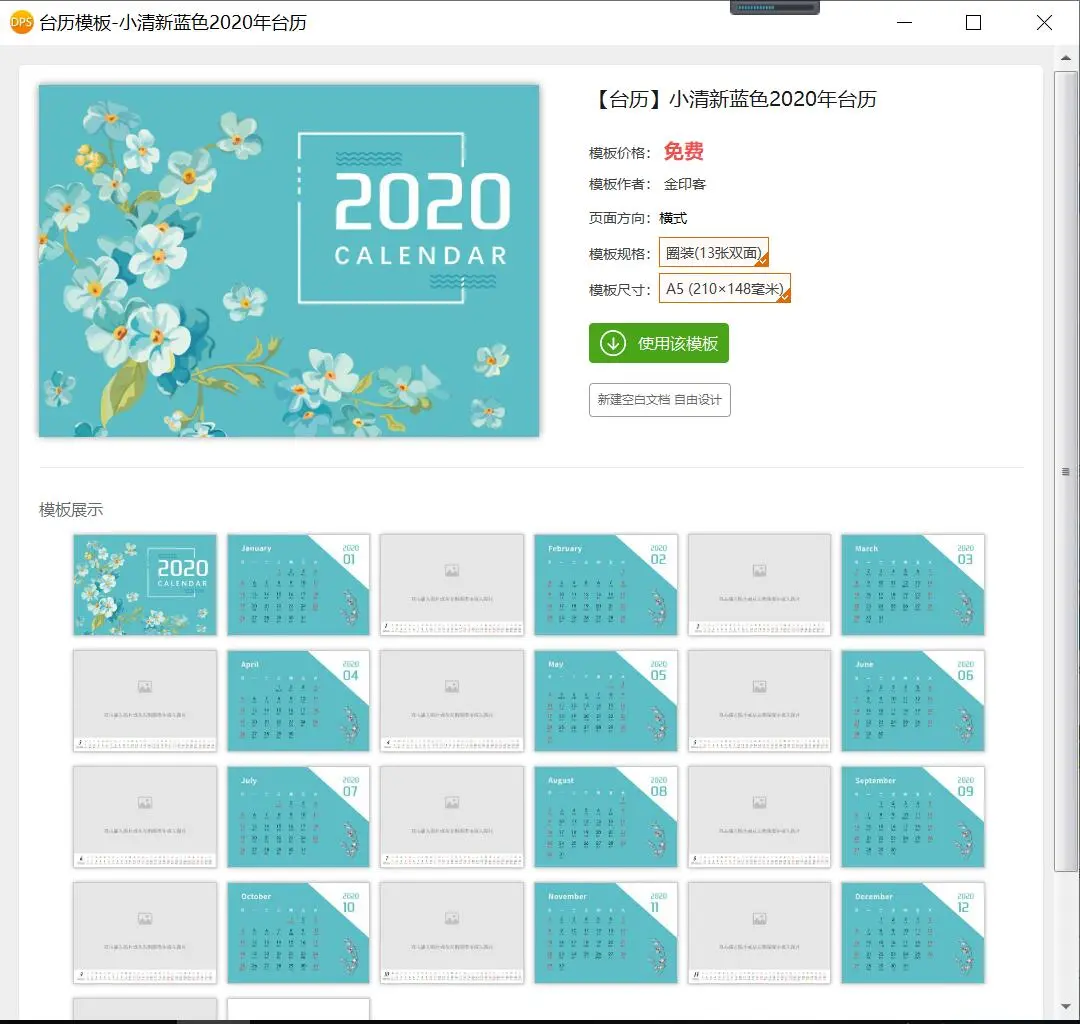Click the scrollbar down arrow
The image size is (1080, 1024).
tap(1066, 1006)
